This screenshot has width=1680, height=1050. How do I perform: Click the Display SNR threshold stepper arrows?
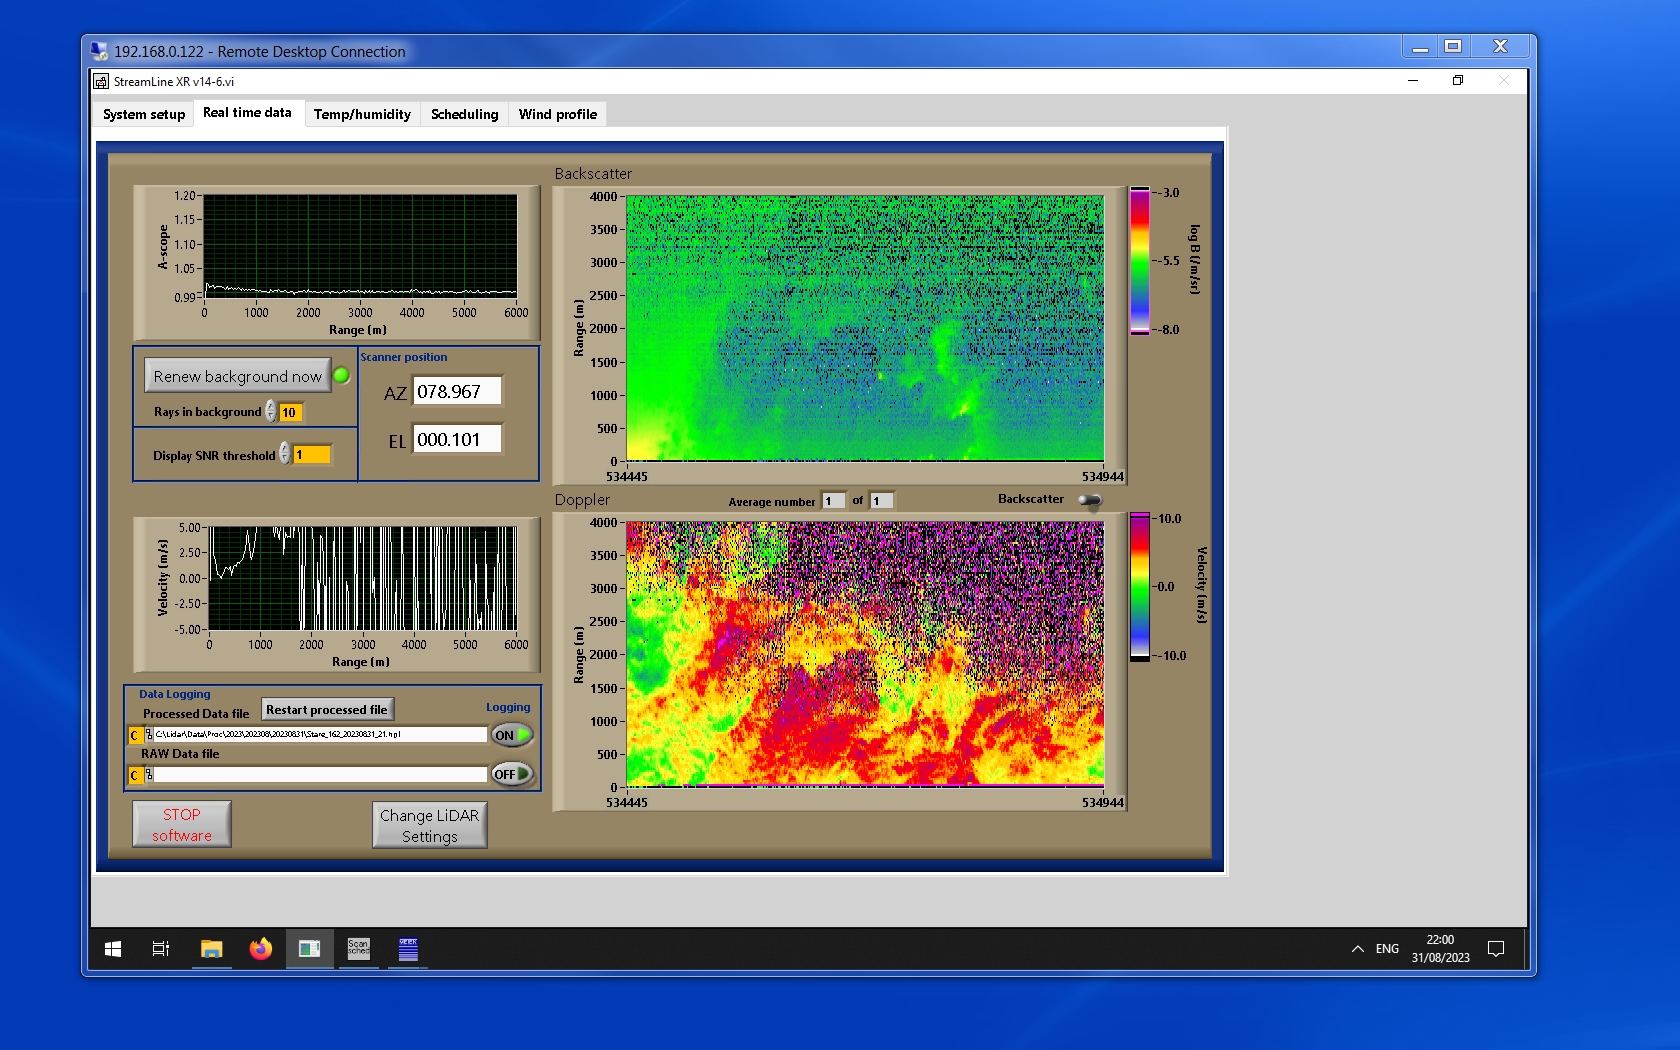(285, 454)
